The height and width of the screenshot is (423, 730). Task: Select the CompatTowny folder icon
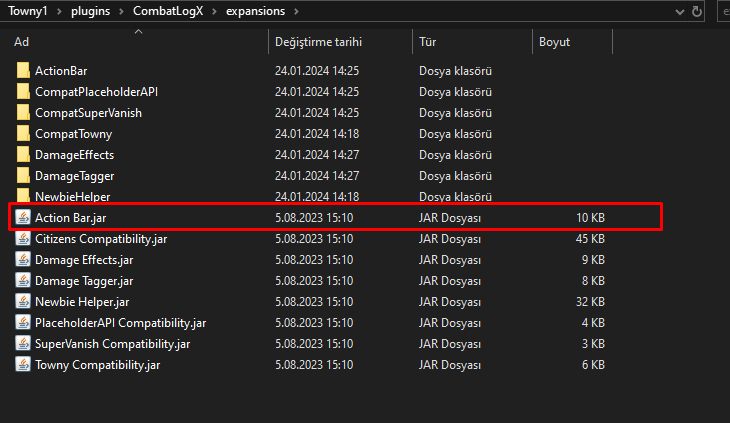tap(23, 134)
